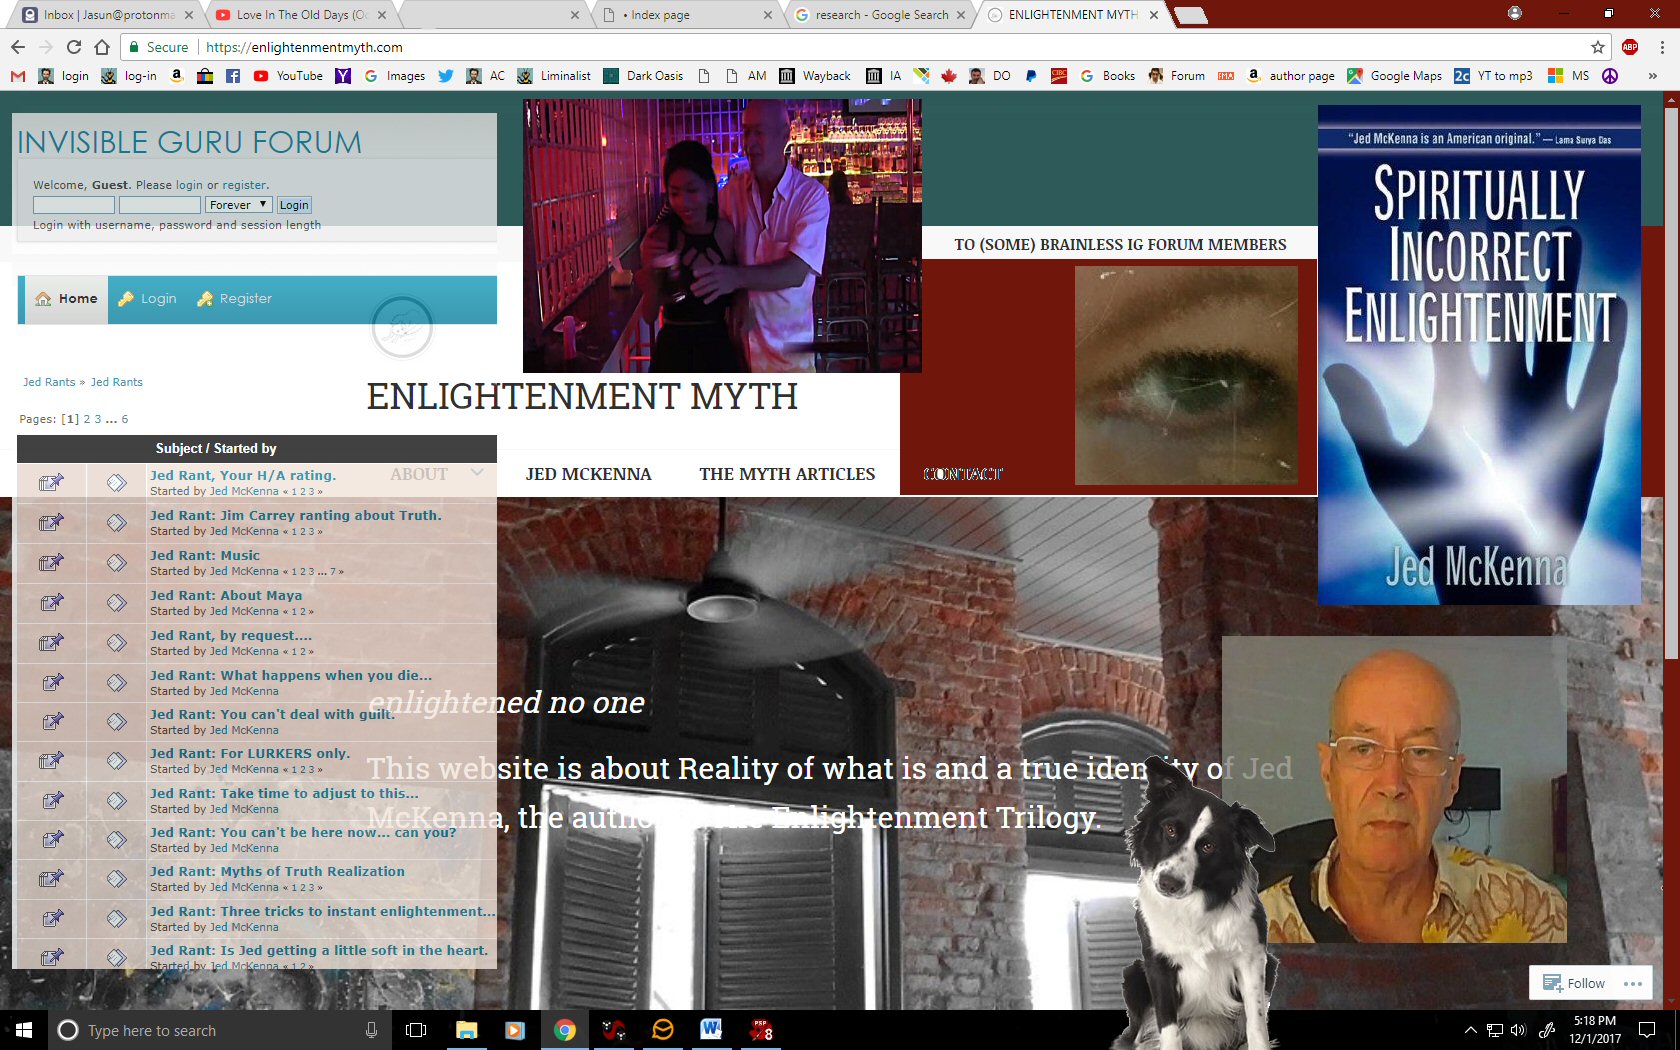The height and width of the screenshot is (1050, 1680).
Task: Open the YouTube bookmark
Action: tap(288, 76)
